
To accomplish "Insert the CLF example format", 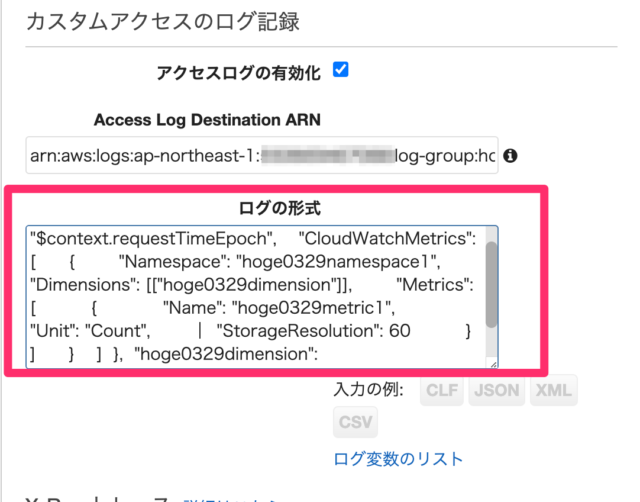I will tap(442, 390).
